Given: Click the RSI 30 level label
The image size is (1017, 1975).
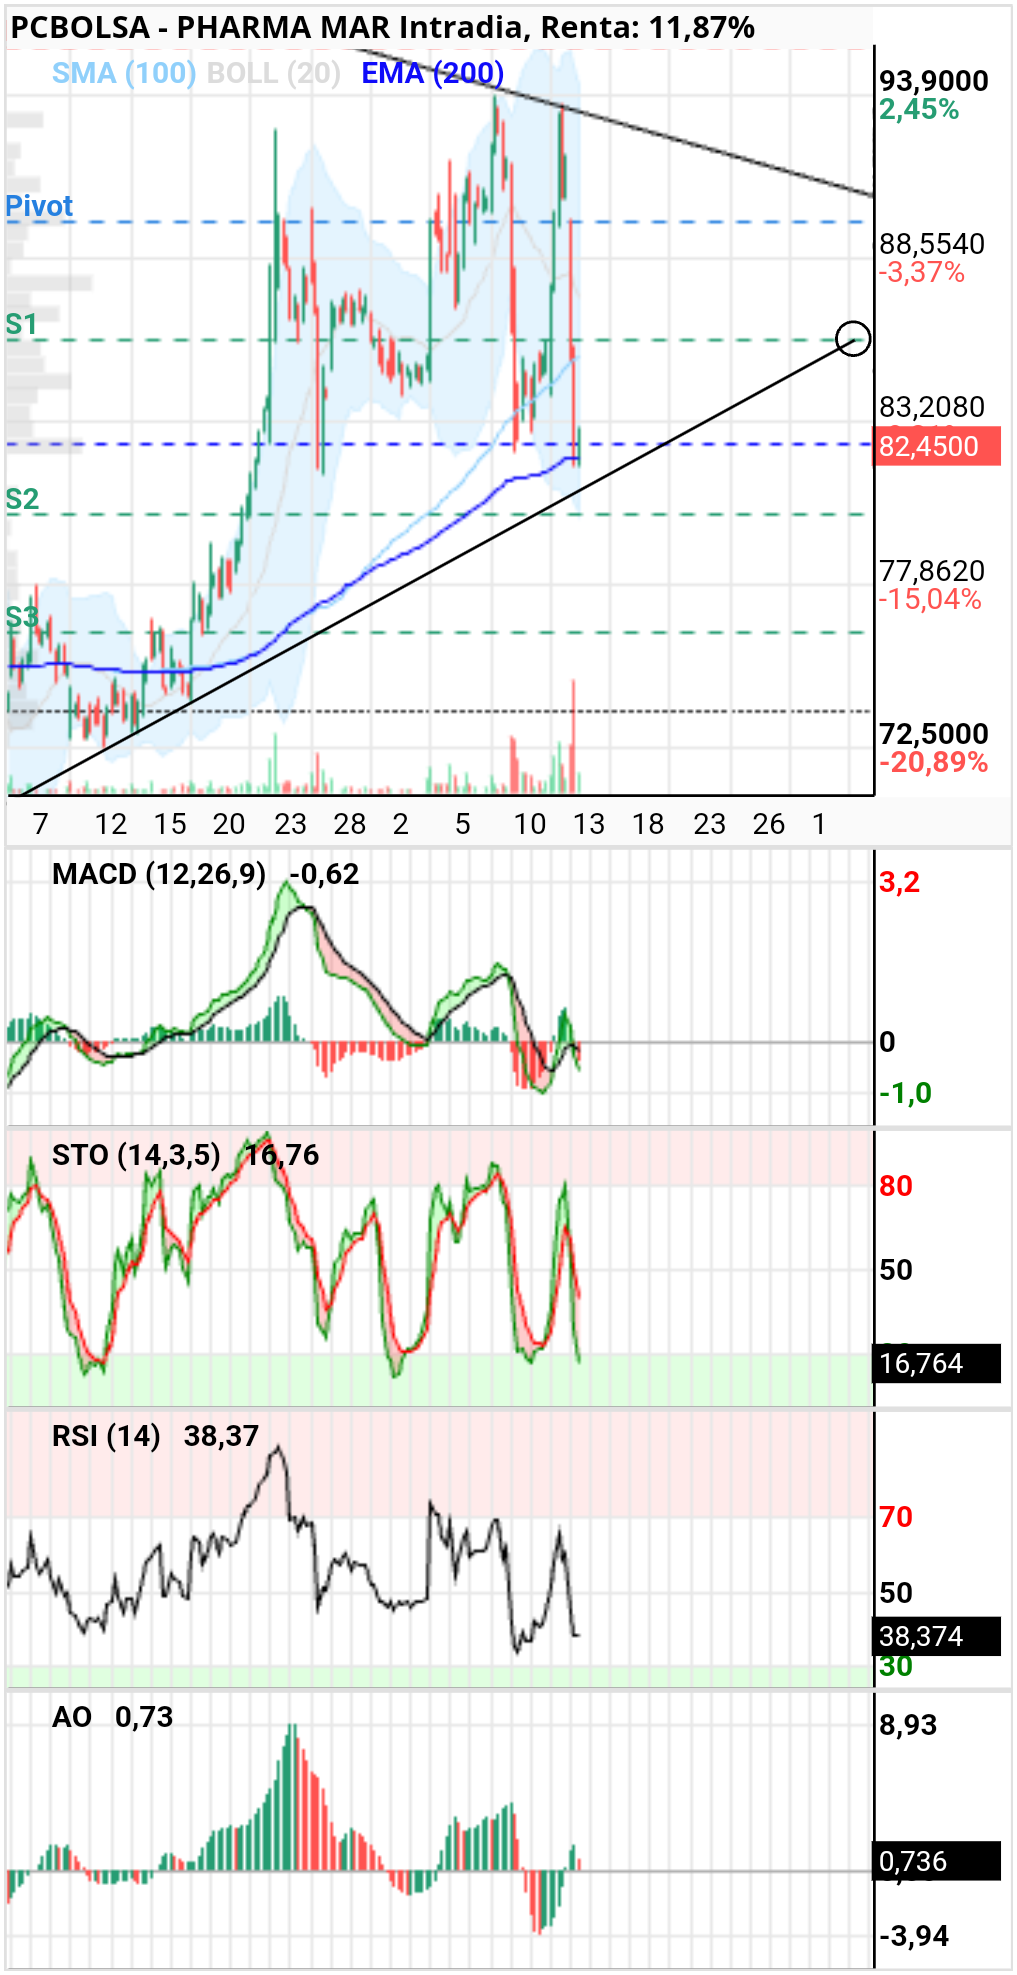Looking at the screenshot, I should (896, 1666).
